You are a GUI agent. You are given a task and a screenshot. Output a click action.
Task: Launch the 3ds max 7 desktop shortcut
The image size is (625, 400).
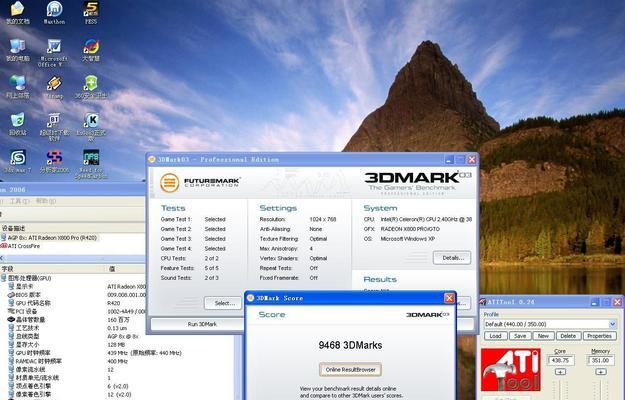17,161
